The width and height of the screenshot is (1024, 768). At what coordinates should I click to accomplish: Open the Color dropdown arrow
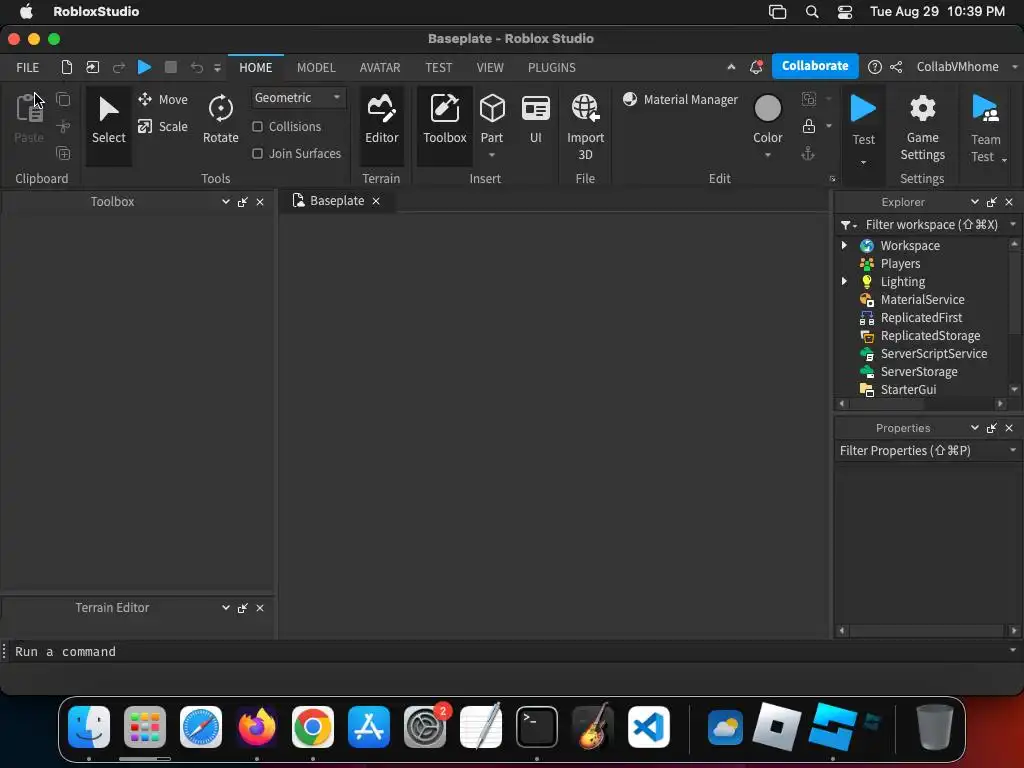(x=767, y=155)
